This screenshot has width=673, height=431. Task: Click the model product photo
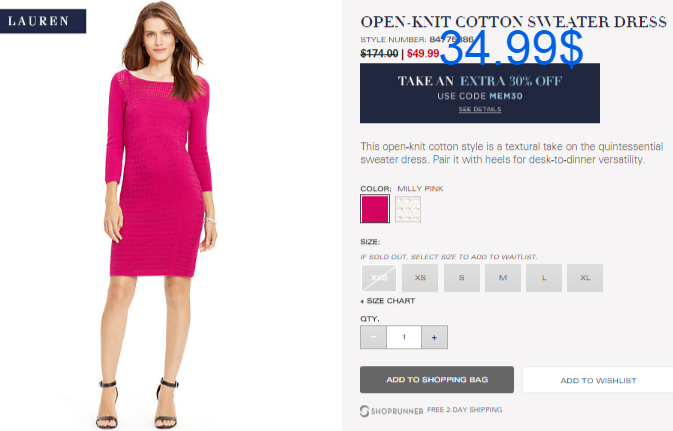(160, 215)
